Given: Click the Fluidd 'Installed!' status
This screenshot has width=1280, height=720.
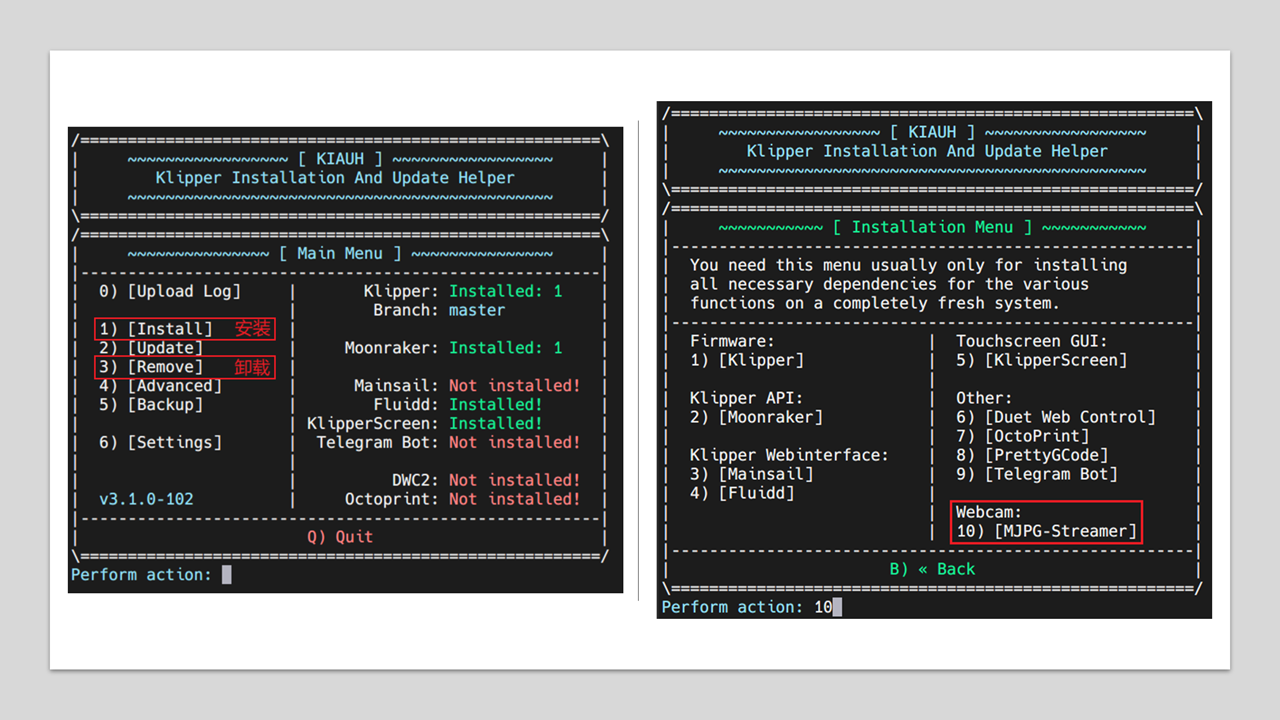Looking at the screenshot, I should tap(496, 404).
